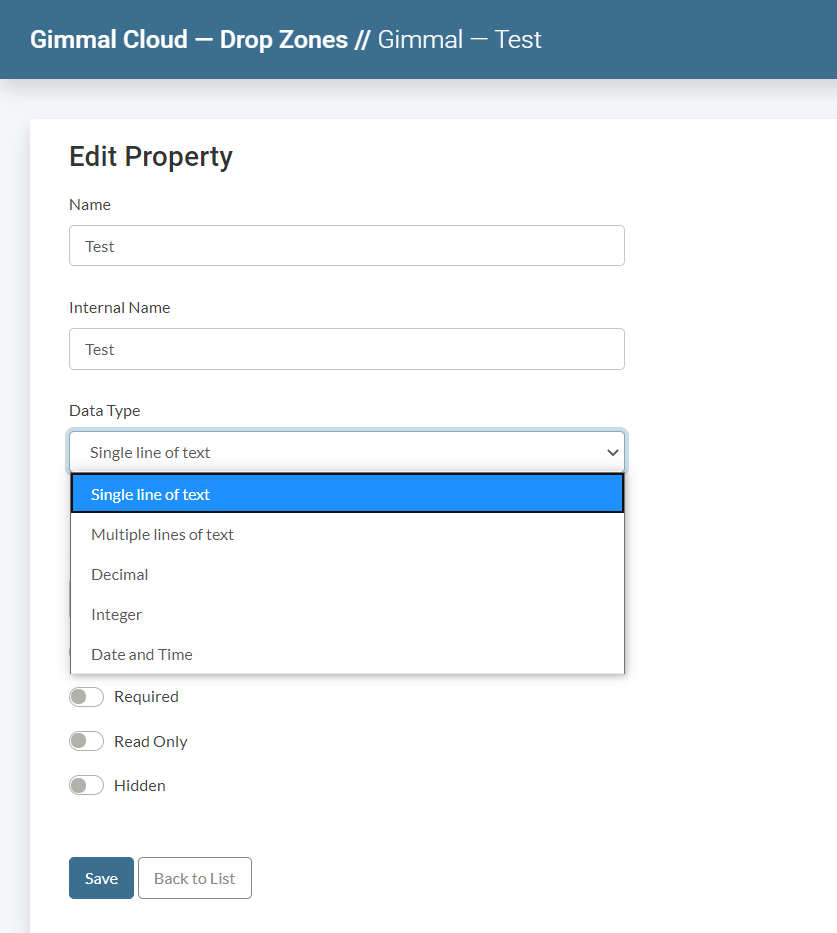Click the Internal Name text box
The height and width of the screenshot is (933, 837).
coord(346,349)
